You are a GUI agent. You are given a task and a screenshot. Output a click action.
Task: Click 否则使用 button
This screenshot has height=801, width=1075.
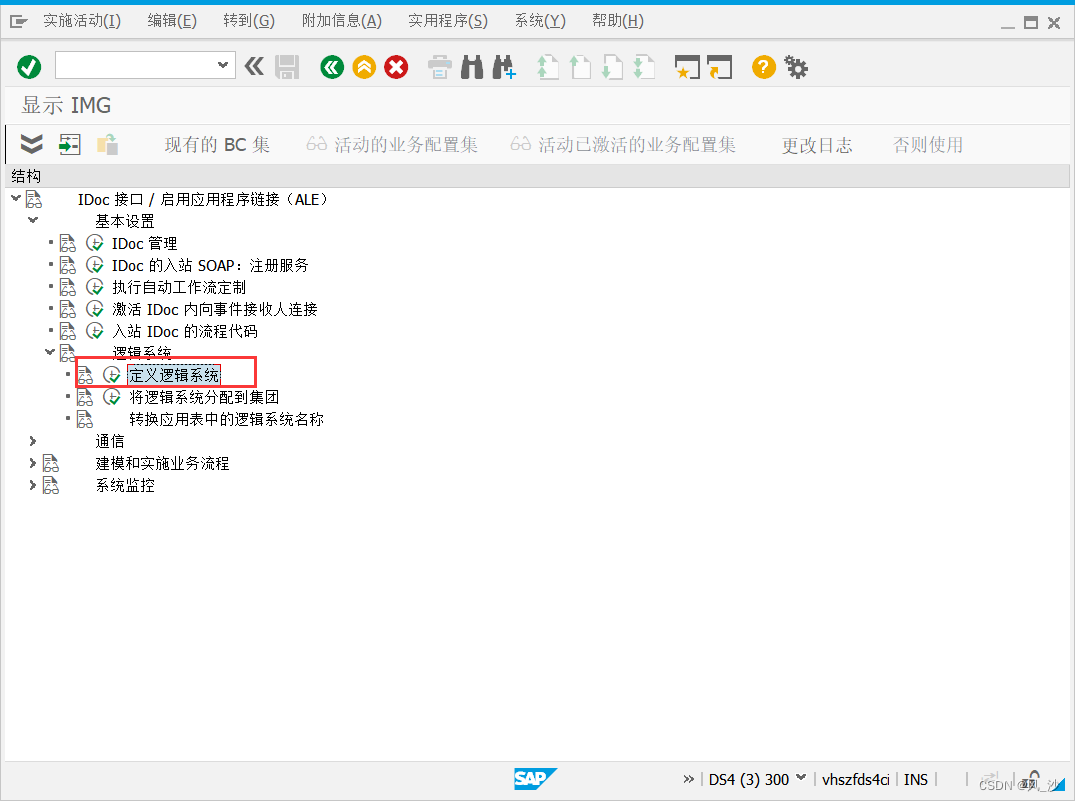point(928,145)
